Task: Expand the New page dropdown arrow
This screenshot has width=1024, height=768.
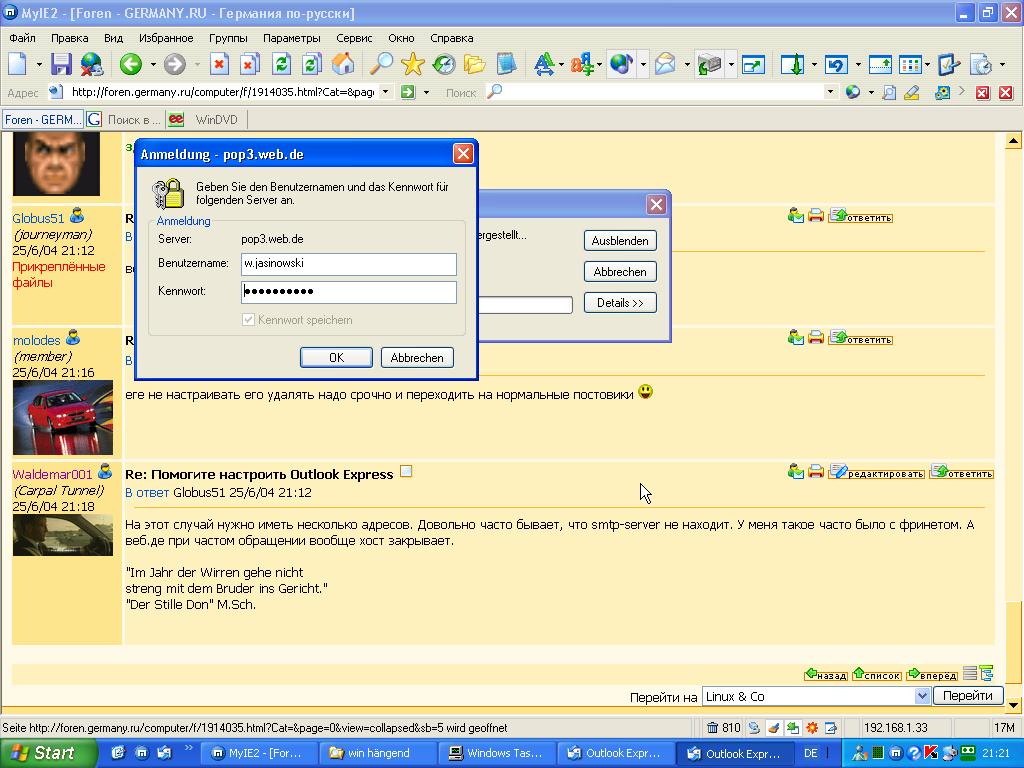Action: pyautogui.click(x=39, y=65)
